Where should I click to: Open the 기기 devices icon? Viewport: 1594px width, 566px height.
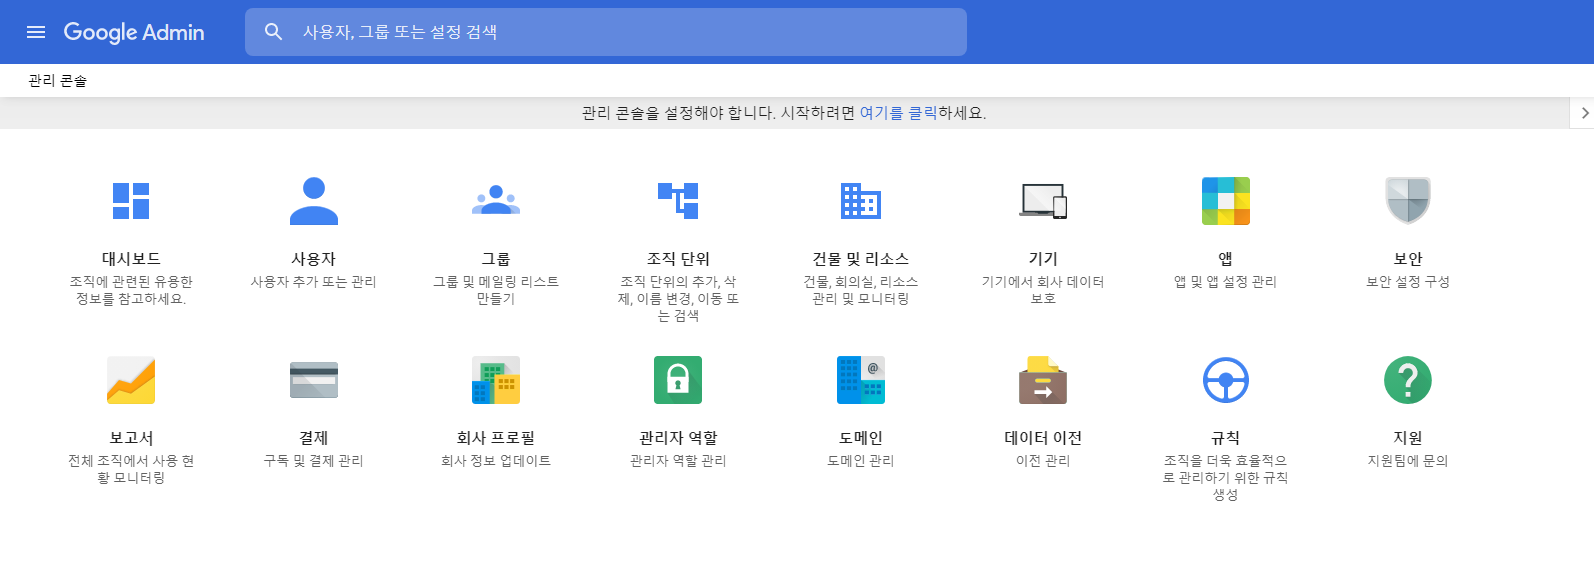pos(1043,201)
